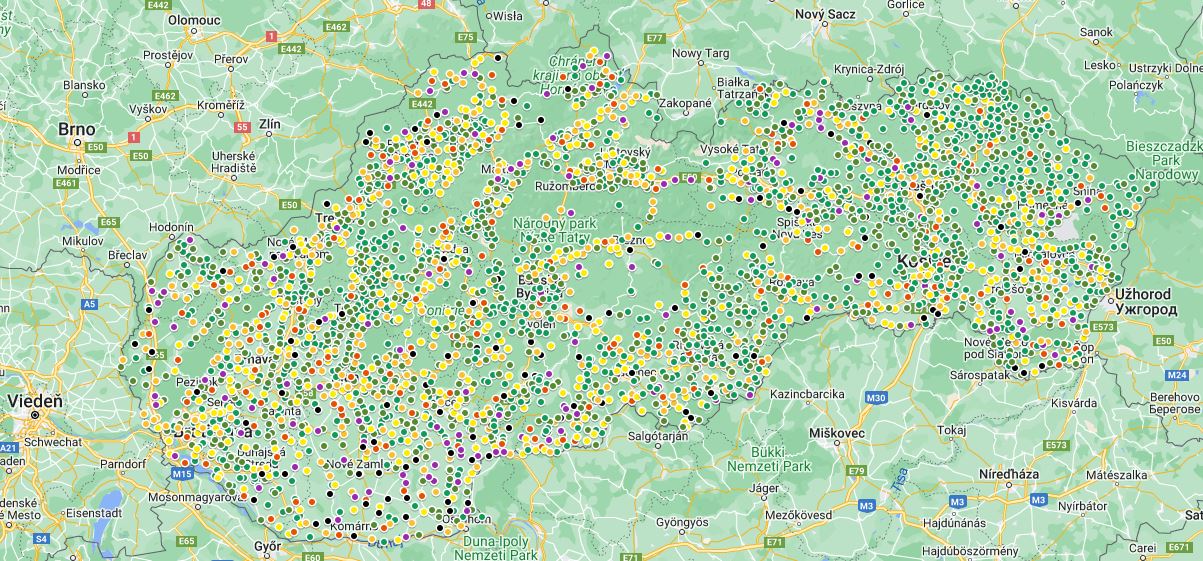
Task: Click the Eisenstadt label
Action: [x=93, y=512]
